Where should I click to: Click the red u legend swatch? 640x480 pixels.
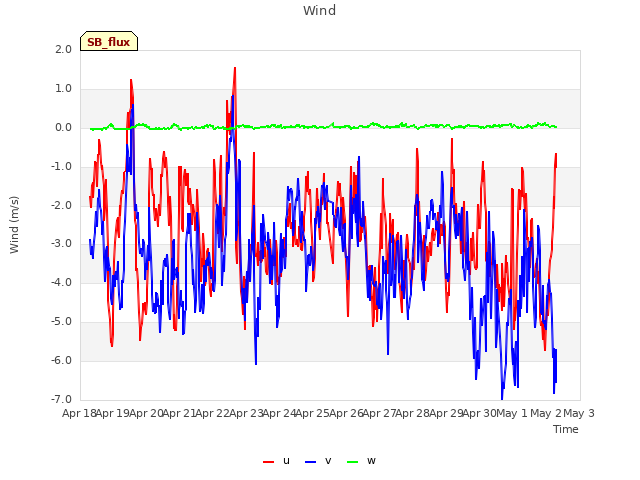(269, 462)
